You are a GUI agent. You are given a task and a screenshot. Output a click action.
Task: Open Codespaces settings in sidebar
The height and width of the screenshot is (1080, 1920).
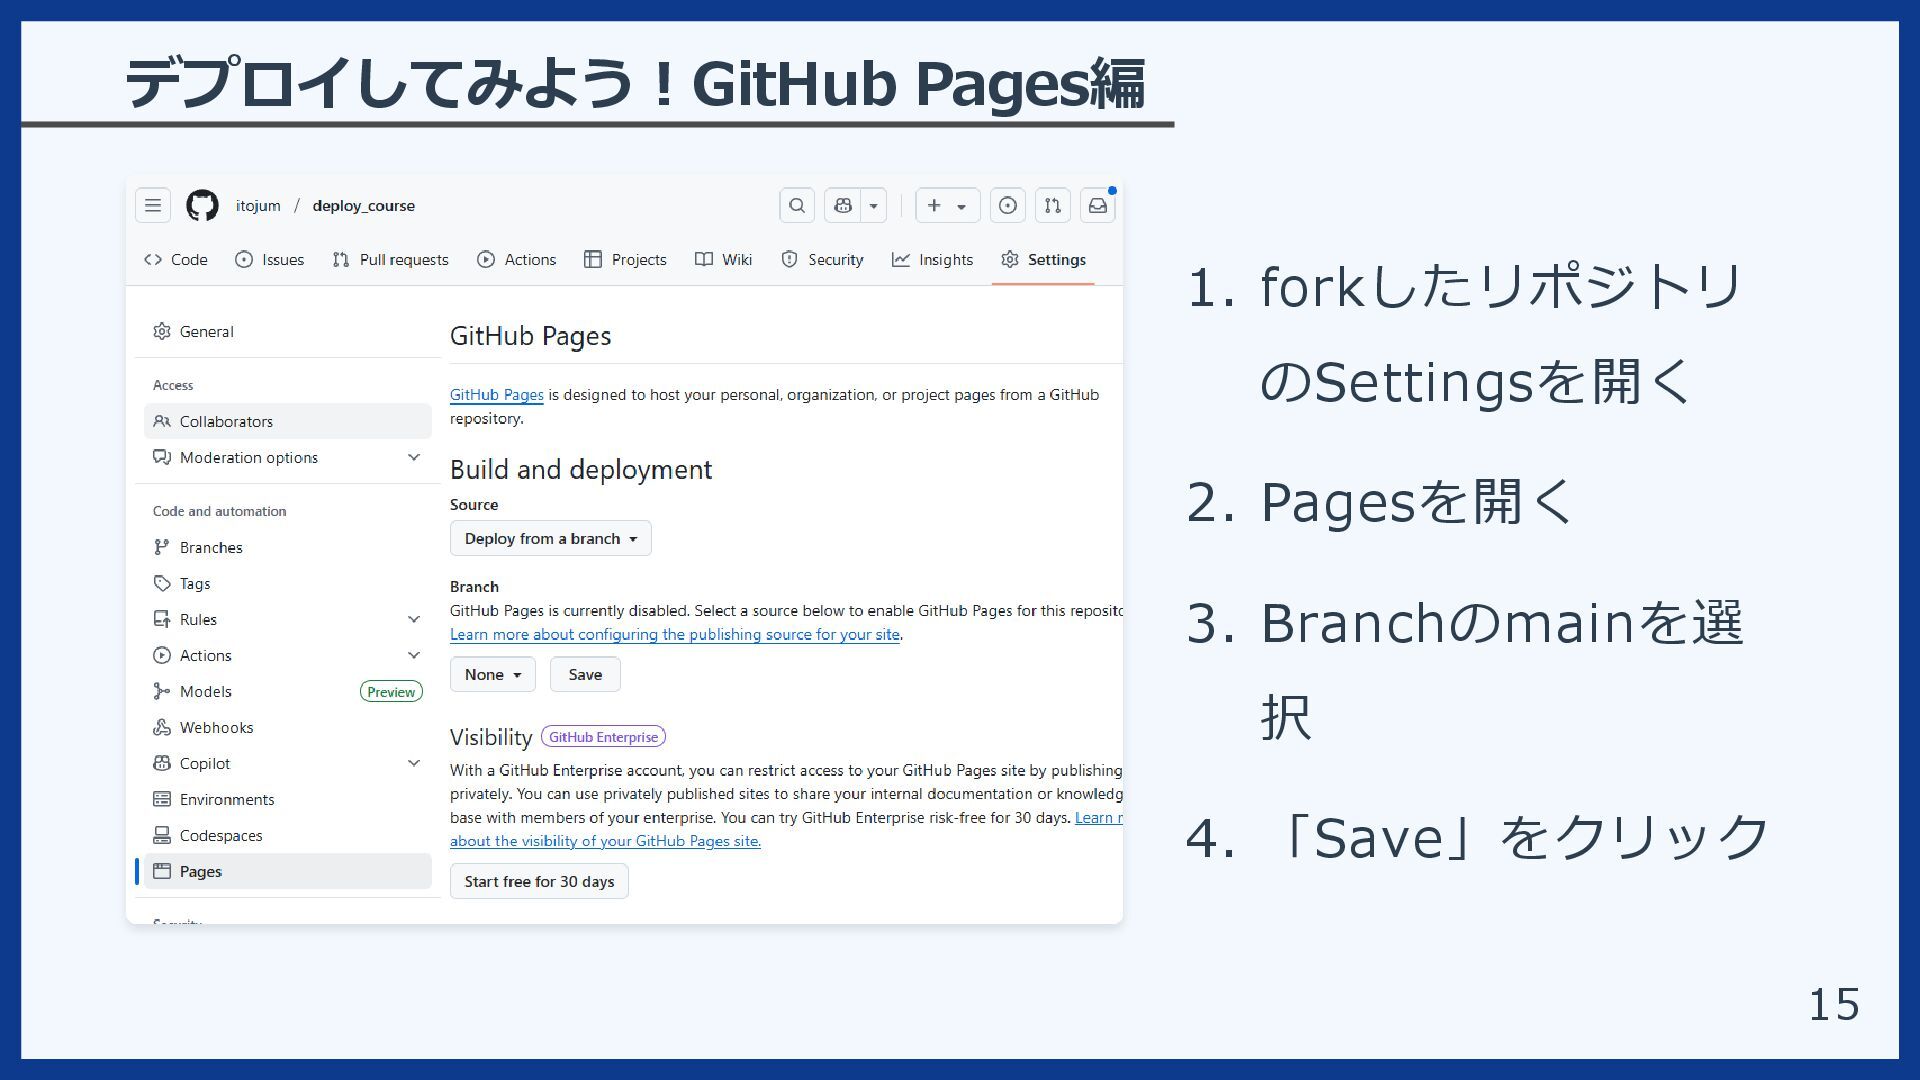(288, 836)
